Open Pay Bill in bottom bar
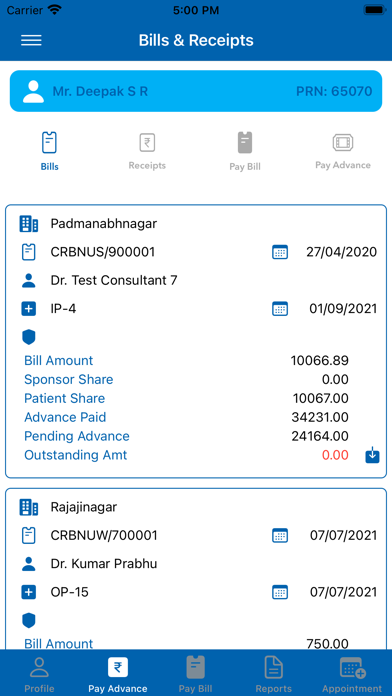The image size is (392, 696). [x=196, y=675]
